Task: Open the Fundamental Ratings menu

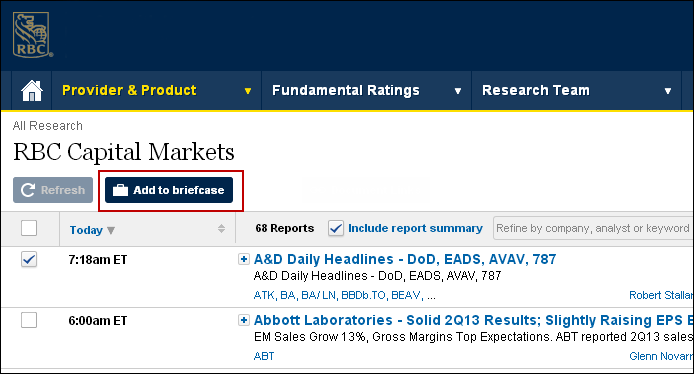Action: [x=346, y=90]
